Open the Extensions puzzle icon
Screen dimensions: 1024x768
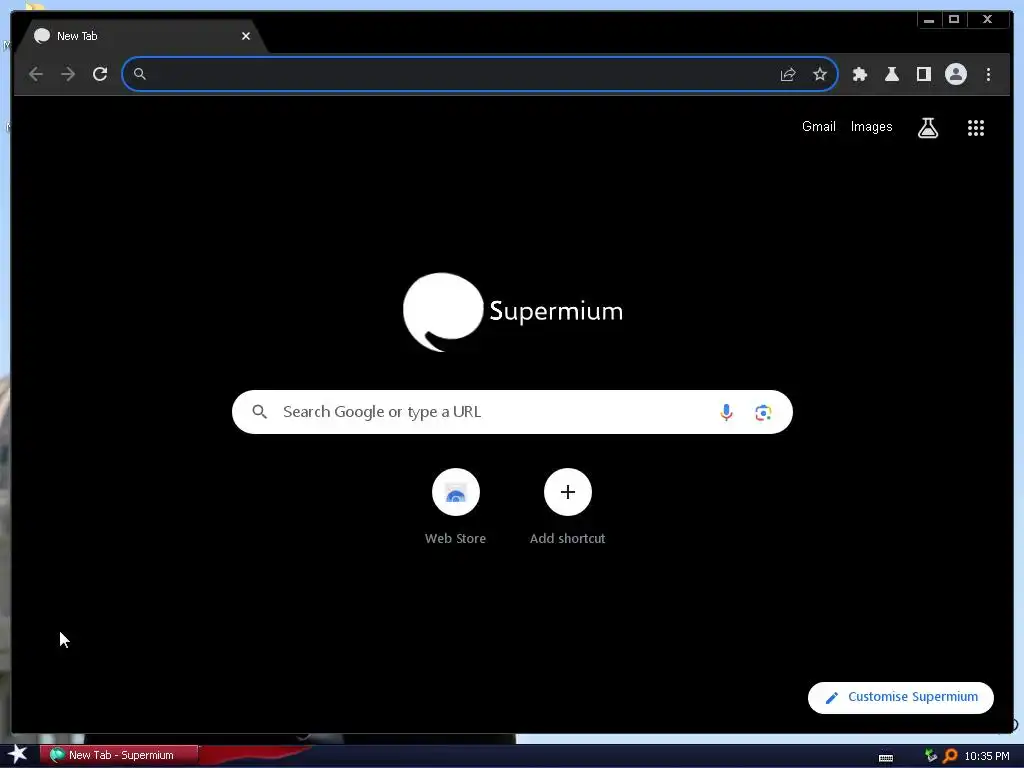click(x=860, y=74)
